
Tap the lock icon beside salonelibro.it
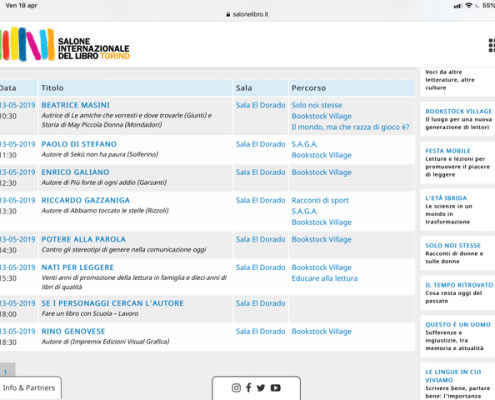point(228,14)
